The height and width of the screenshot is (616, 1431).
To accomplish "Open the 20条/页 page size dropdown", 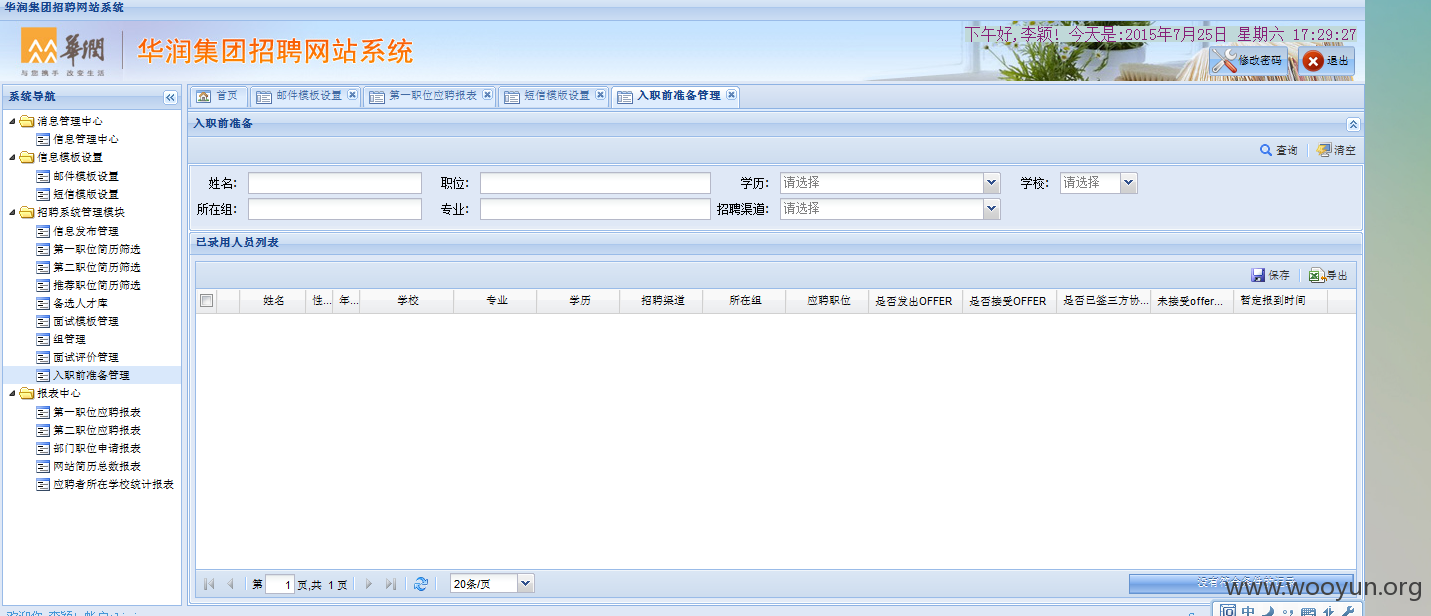I will pyautogui.click(x=526, y=583).
